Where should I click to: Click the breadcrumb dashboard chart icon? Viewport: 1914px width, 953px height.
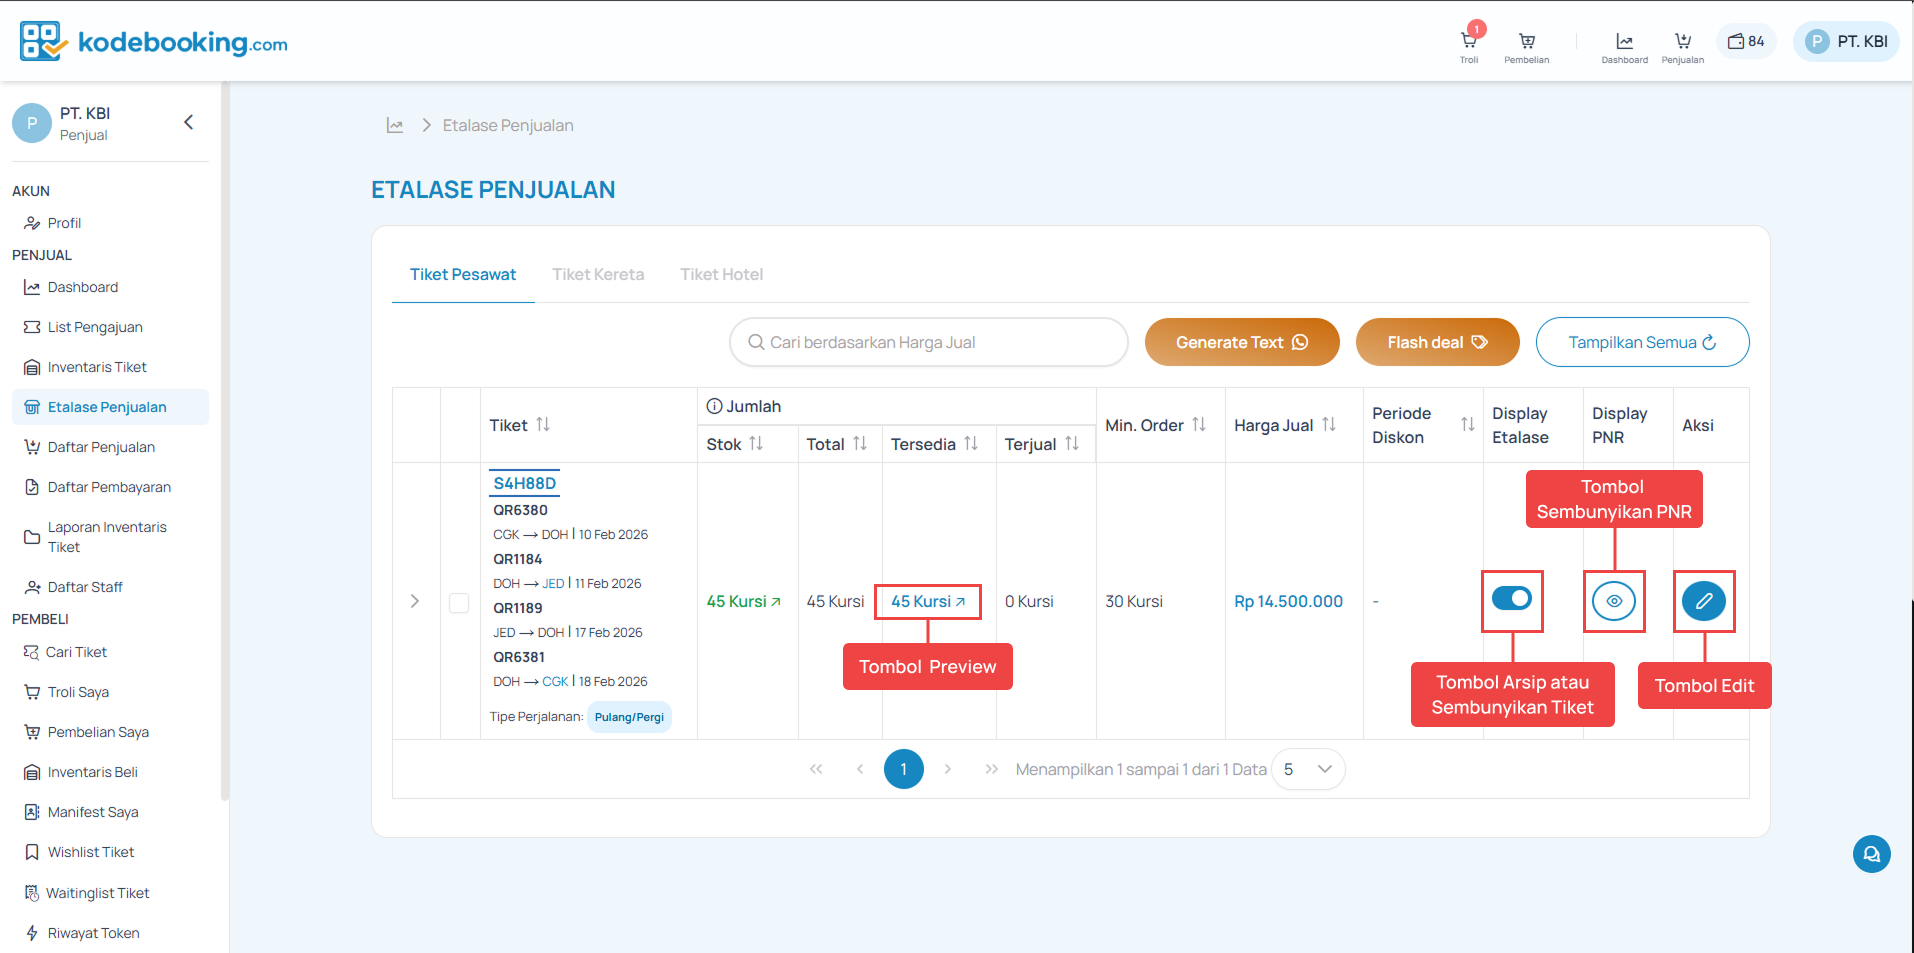coord(395,125)
